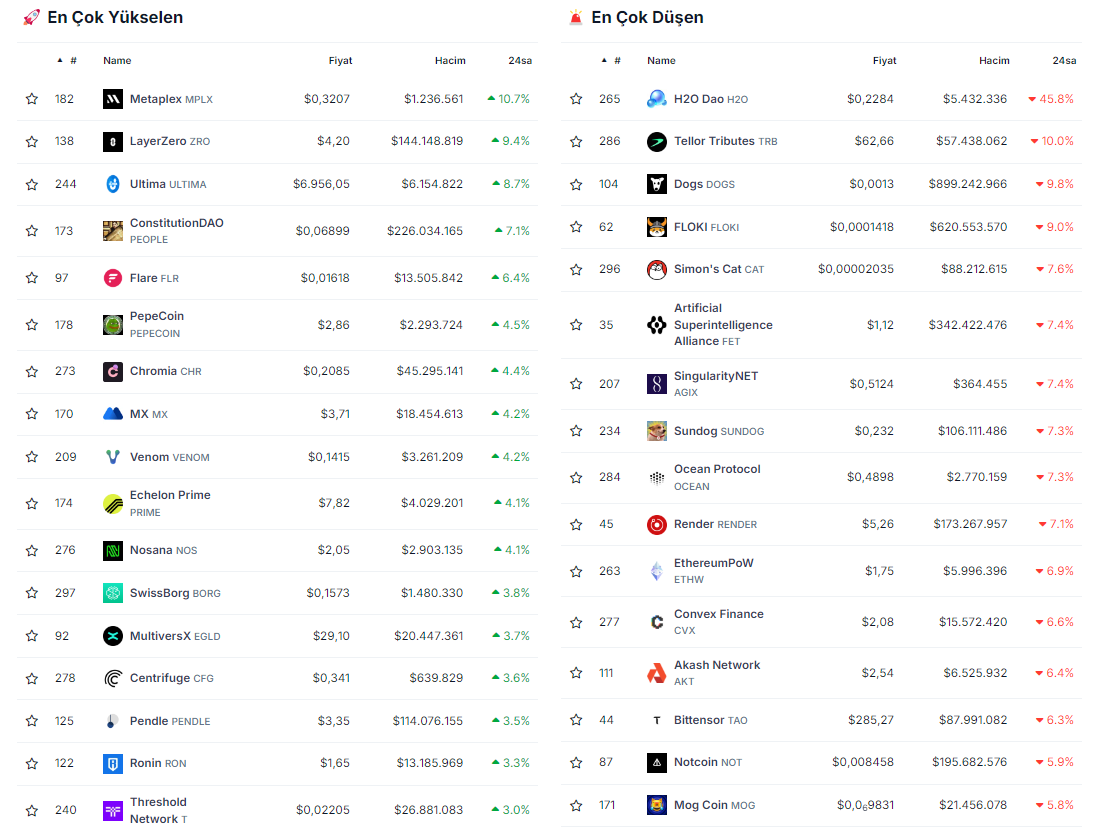Open the Ocean Protocol coin page
The height and width of the screenshot is (828, 1116).
coord(717,477)
